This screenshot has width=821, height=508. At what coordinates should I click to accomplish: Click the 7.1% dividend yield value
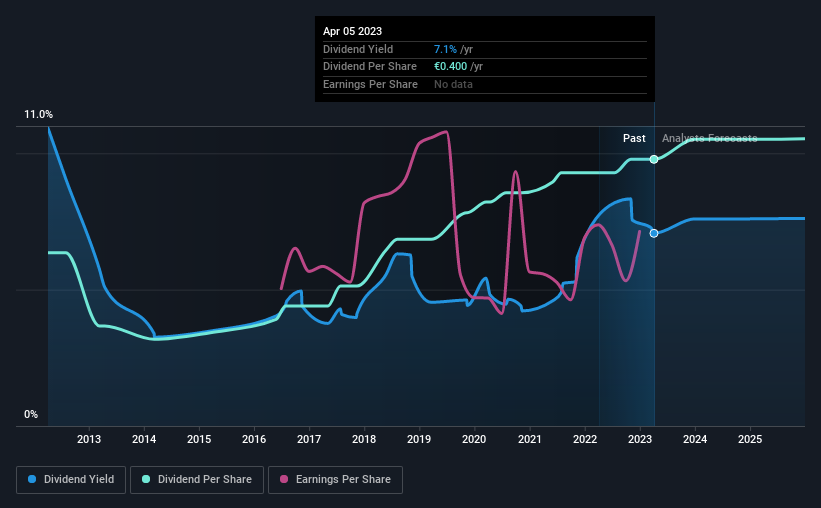point(445,49)
